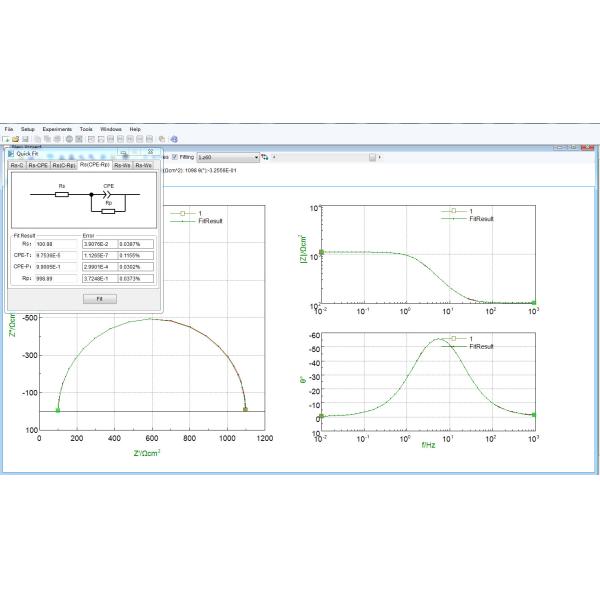
Task: Switch to the Rs-CPE tab
Action: (x=37, y=165)
